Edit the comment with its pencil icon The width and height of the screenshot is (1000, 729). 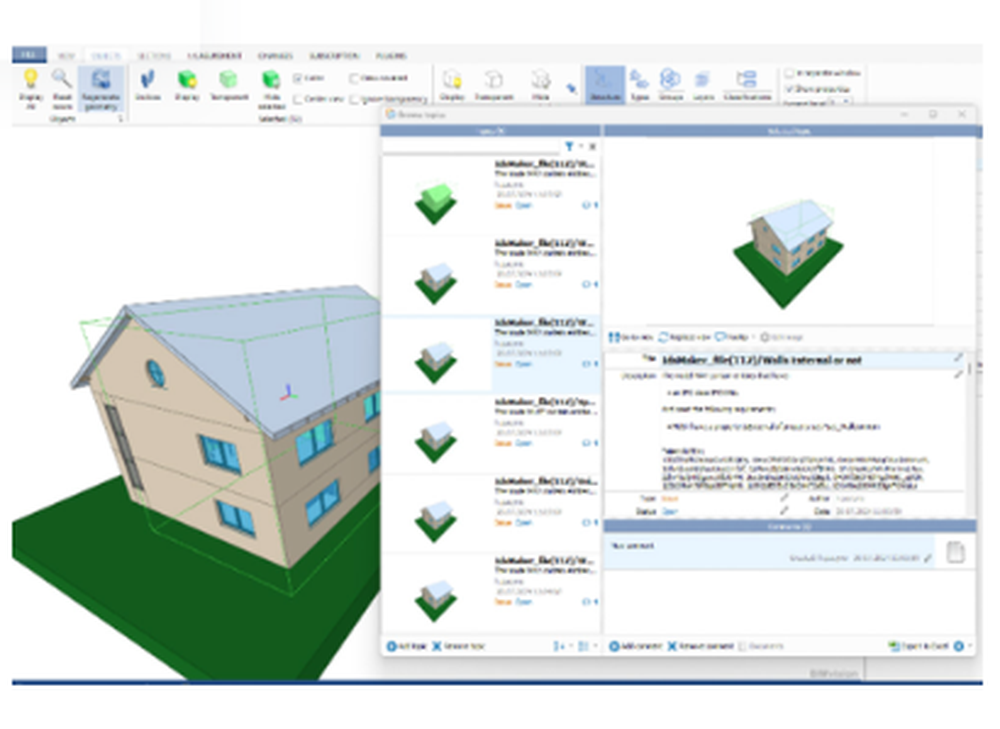(x=928, y=558)
